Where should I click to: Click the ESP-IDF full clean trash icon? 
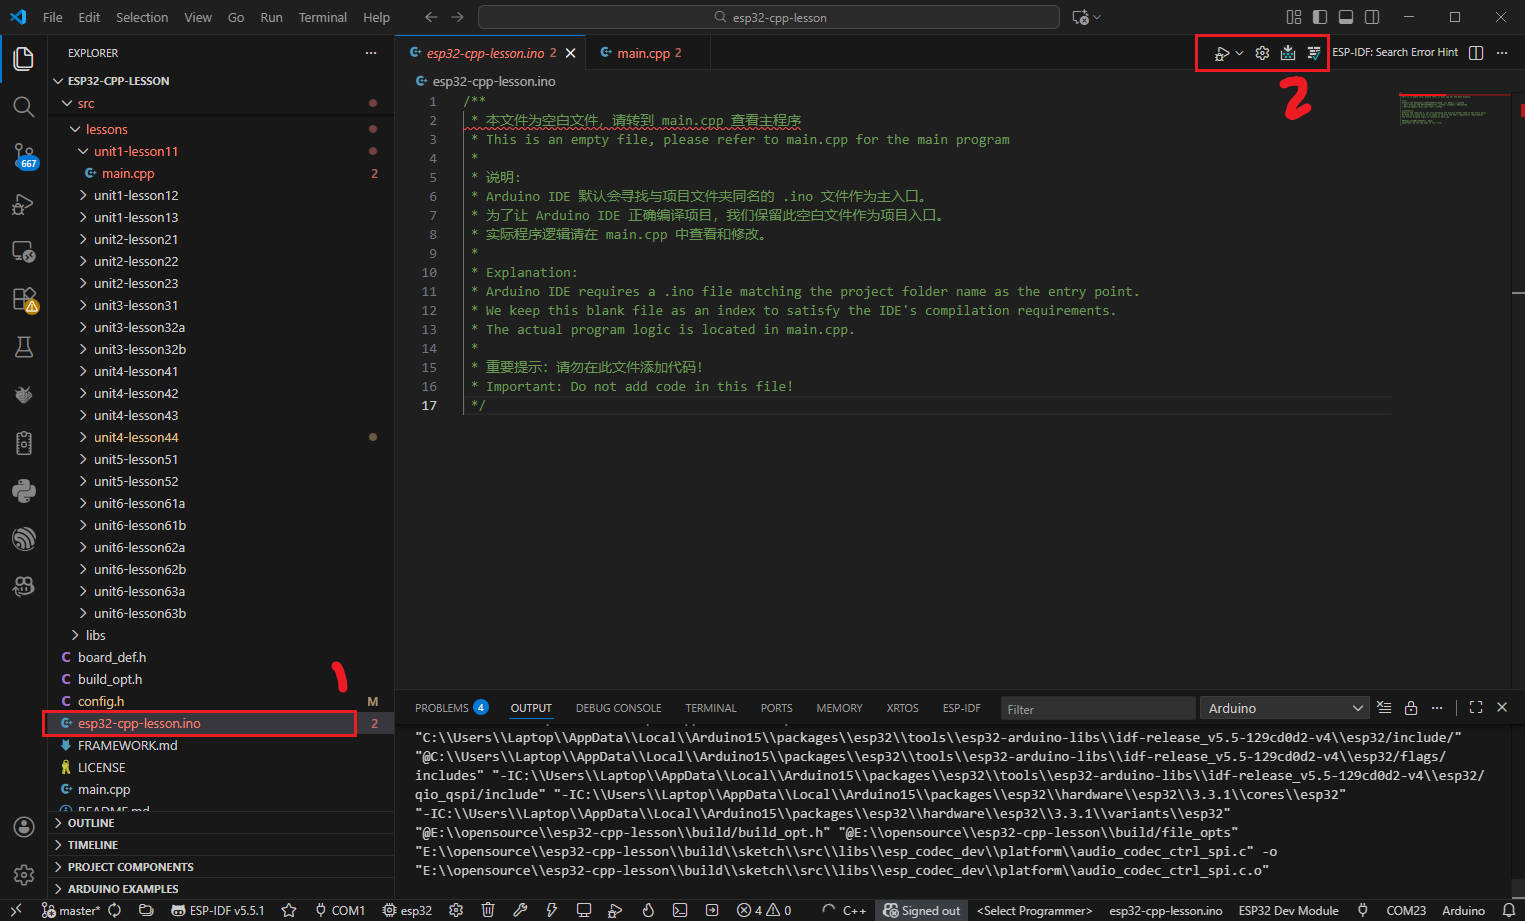coord(488,910)
